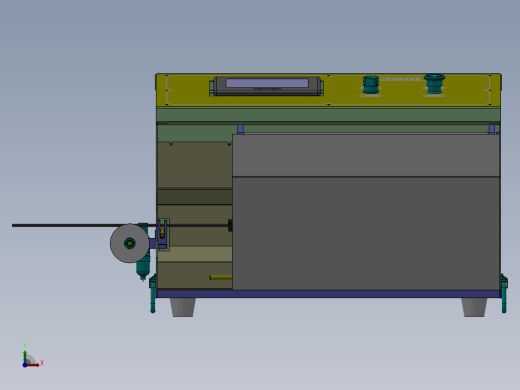This screenshot has width=520, height=390.
Task: Select the large dark gray lower cover
Action: pos(366,233)
